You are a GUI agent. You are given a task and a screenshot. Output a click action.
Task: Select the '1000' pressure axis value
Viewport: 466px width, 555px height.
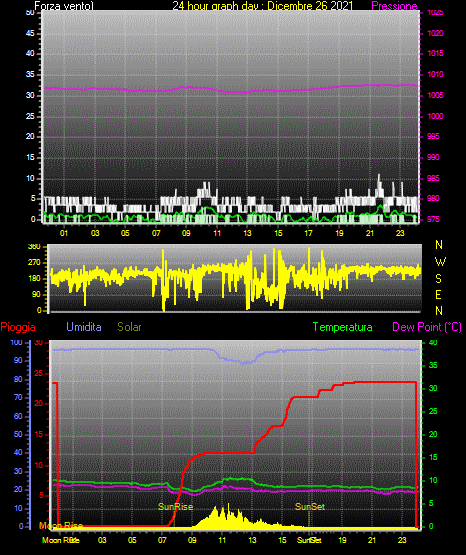(x=435, y=116)
